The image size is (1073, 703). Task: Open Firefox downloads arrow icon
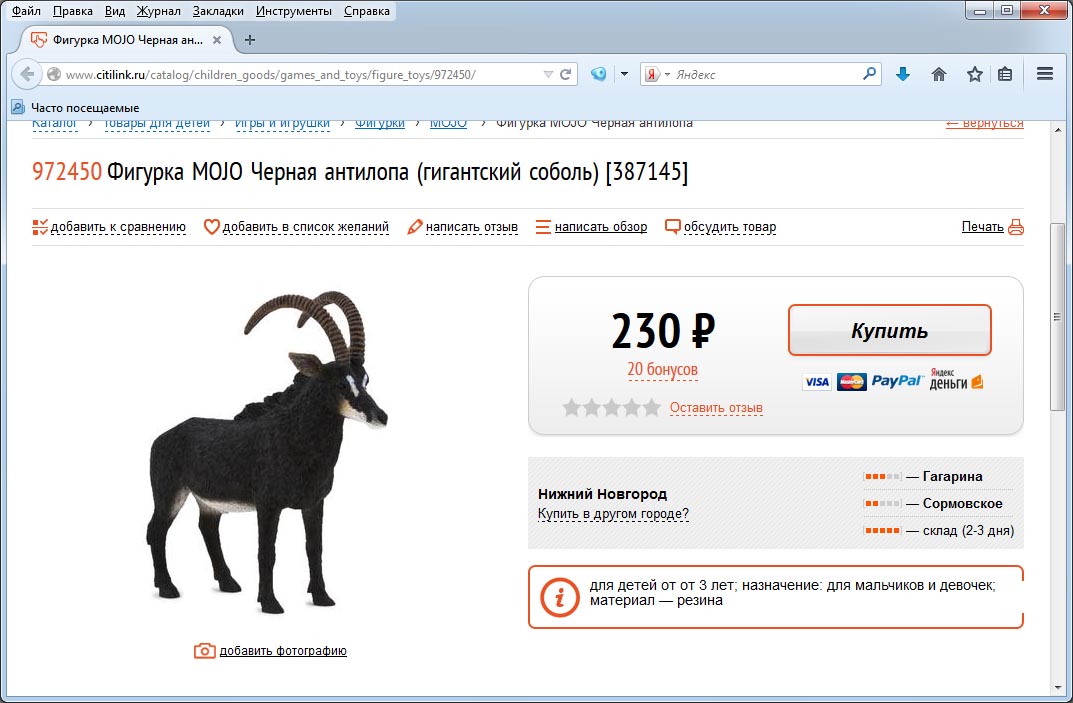(903, 74)
